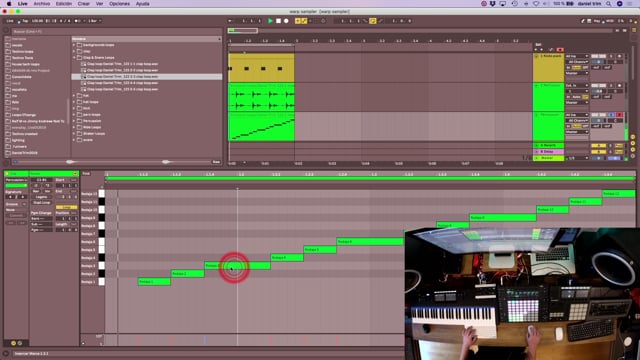Select the highlighted clap loop wav file
The height and width of the screenshot is (360, 640).
coord(147,77)
